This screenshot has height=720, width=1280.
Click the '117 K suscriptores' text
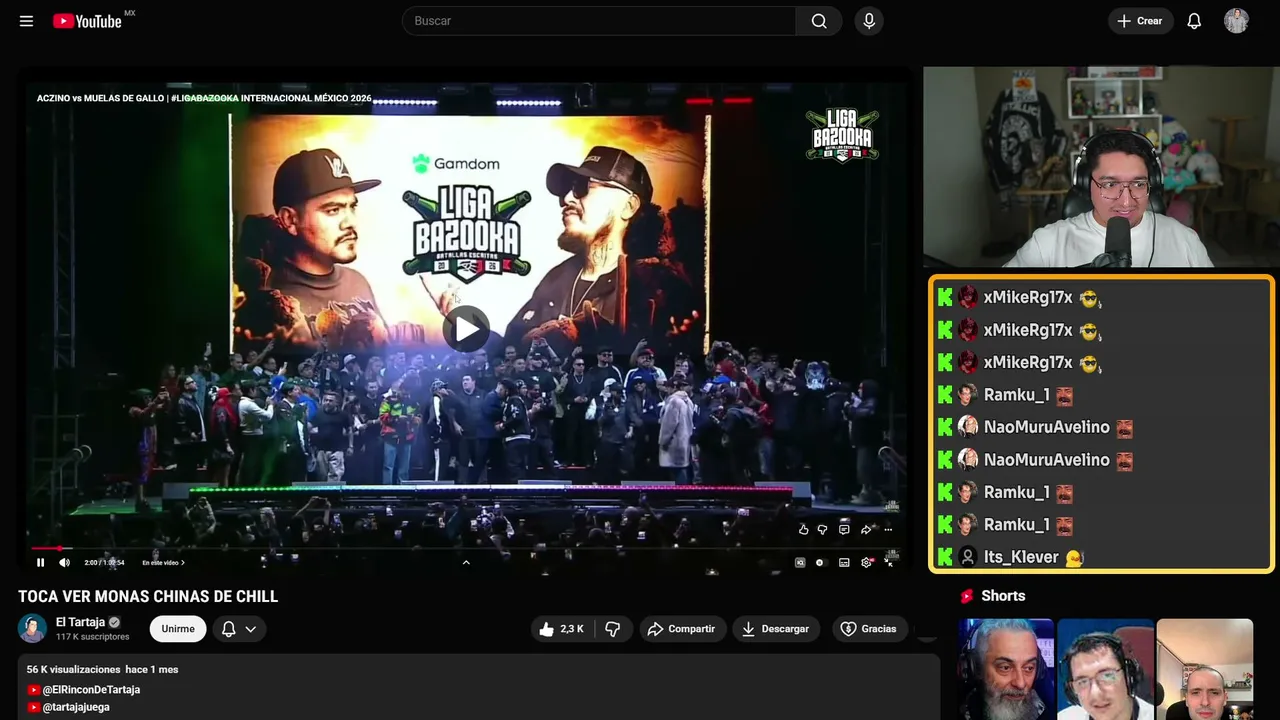[93, 637]
